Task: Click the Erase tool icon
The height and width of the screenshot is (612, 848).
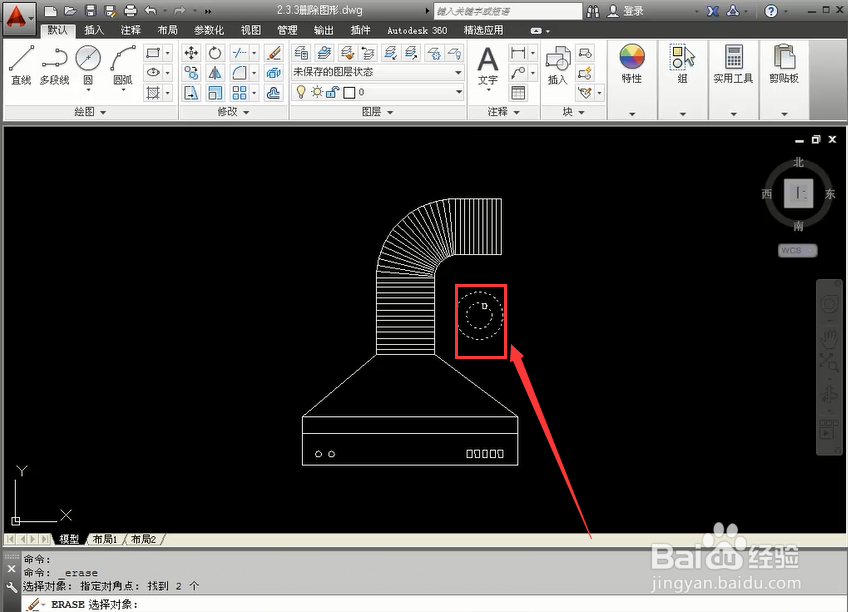Action: [x=274, y=53]
